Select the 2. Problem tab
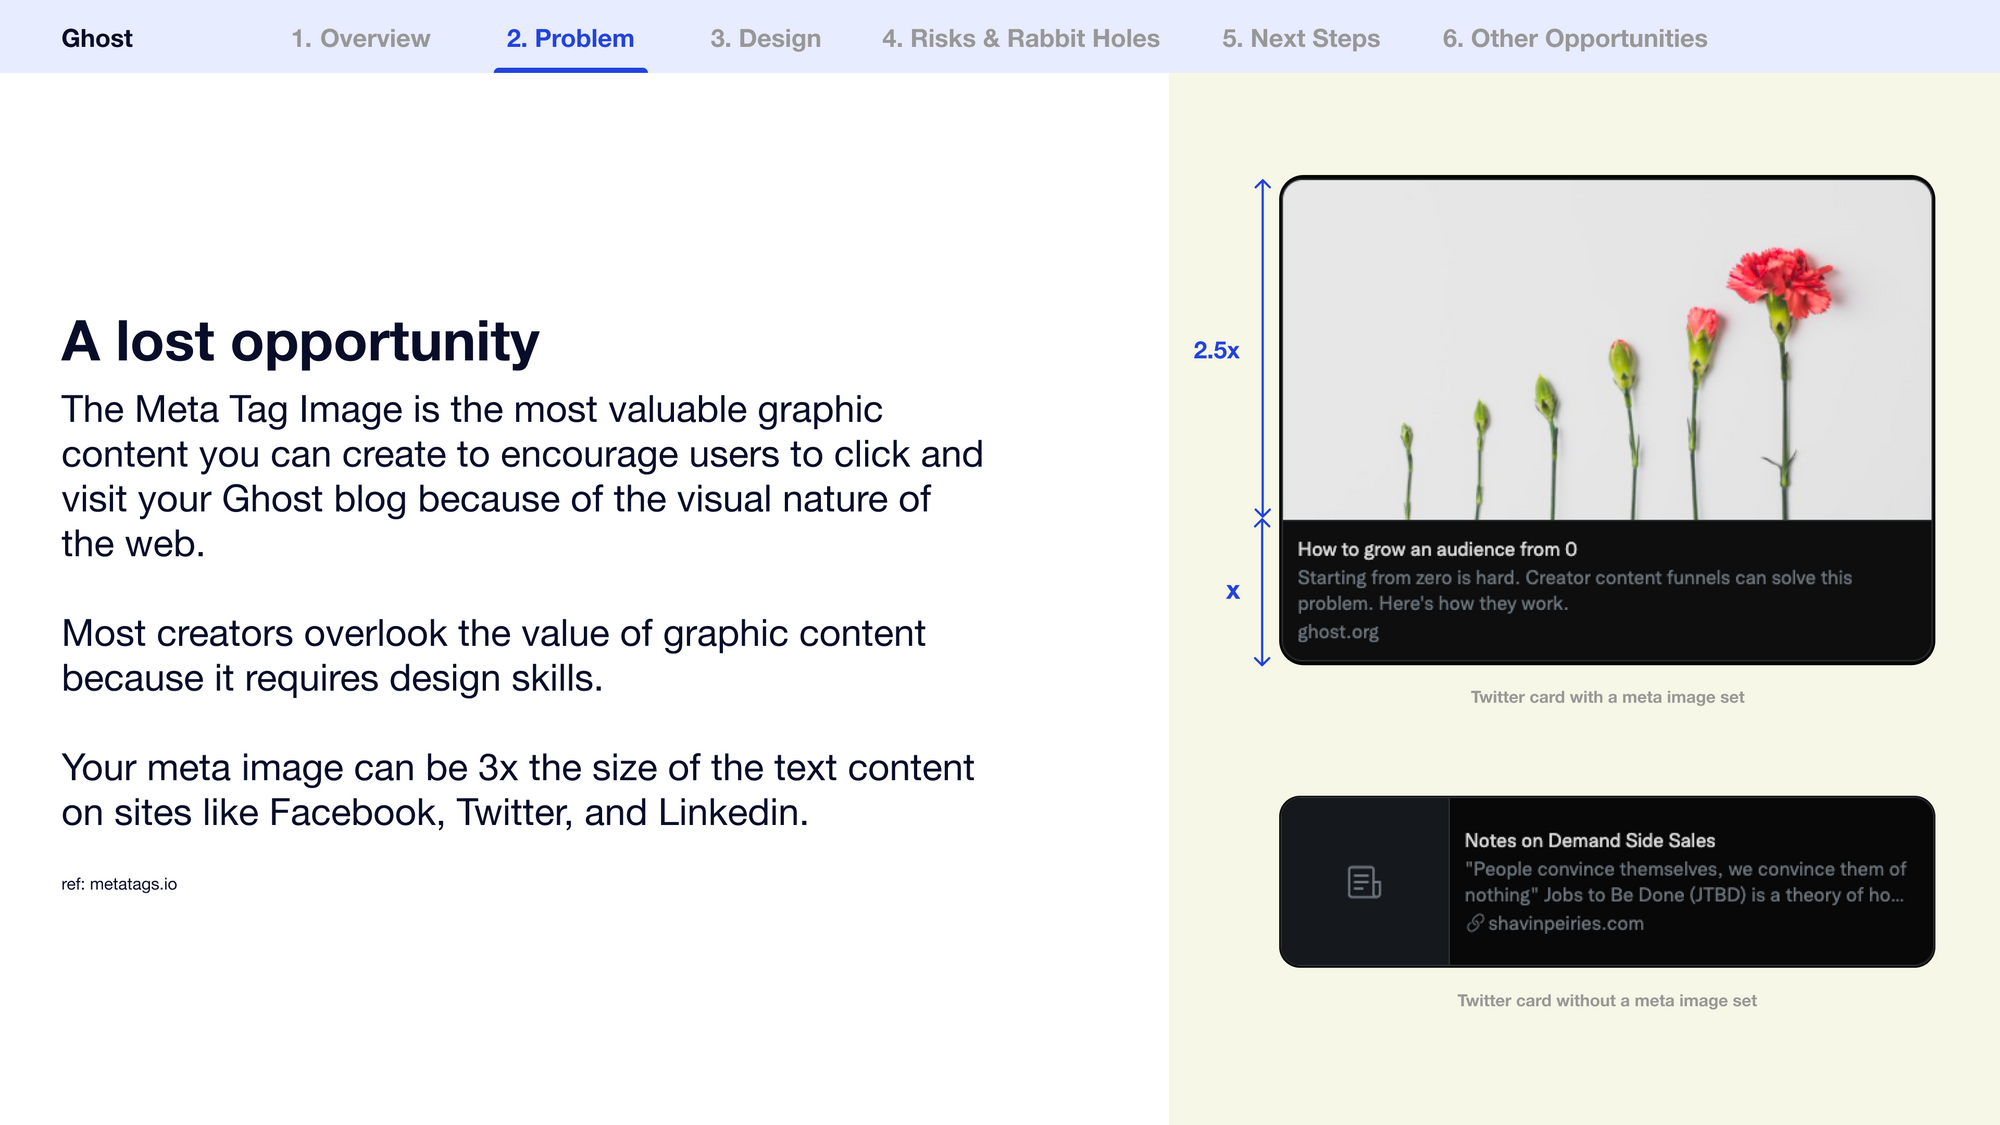The height and width of the screenshot is (1125, 2000). (570, 38)
